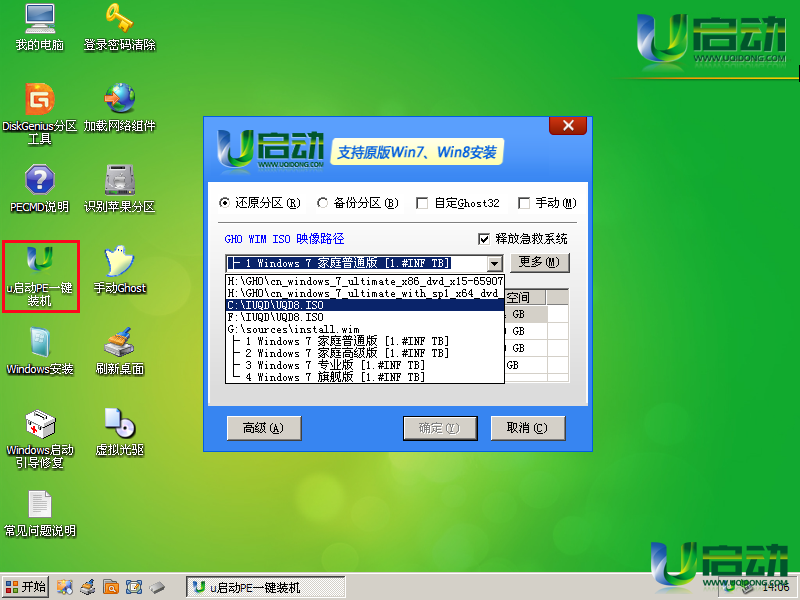
Task: Select the 加载网络组件 globe icon
Action: [119, 108]
